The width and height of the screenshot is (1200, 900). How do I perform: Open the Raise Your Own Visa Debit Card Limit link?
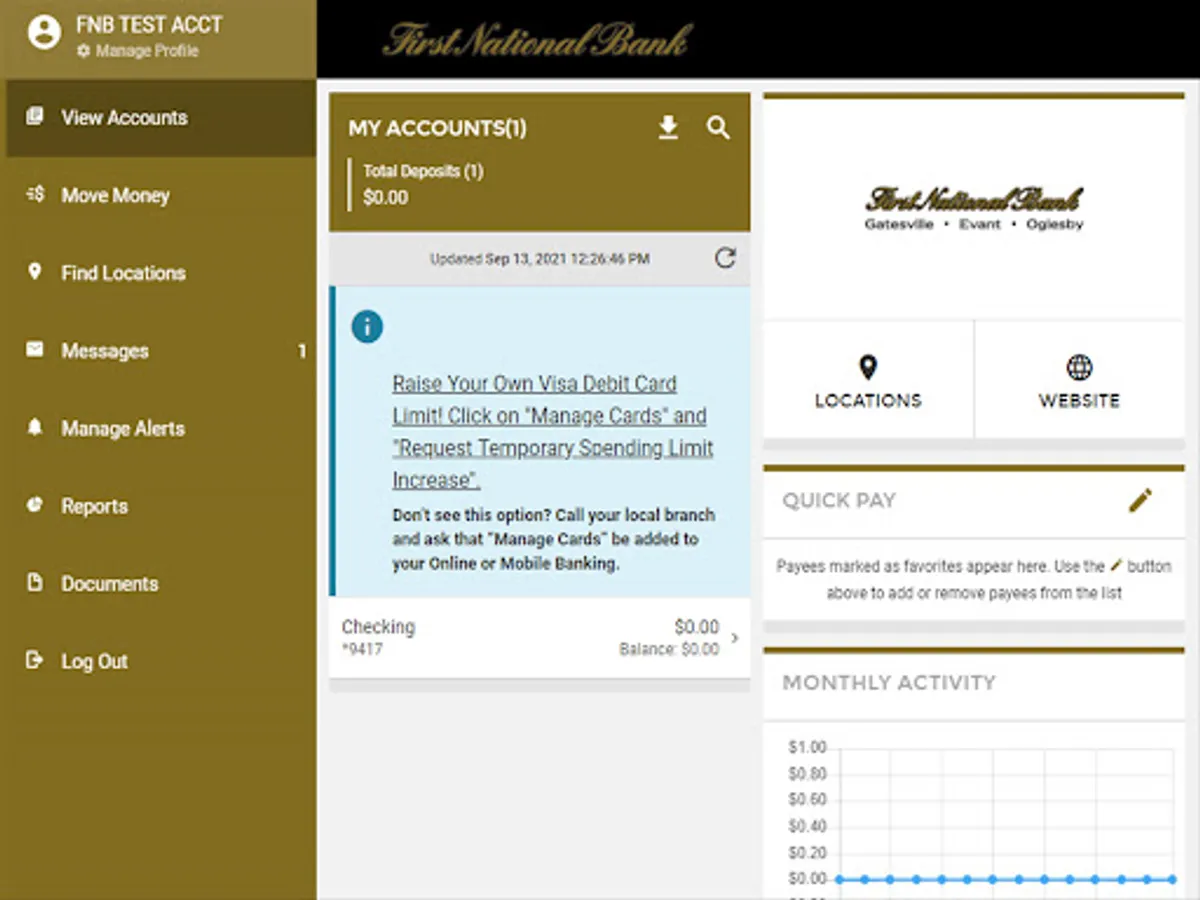552,432
